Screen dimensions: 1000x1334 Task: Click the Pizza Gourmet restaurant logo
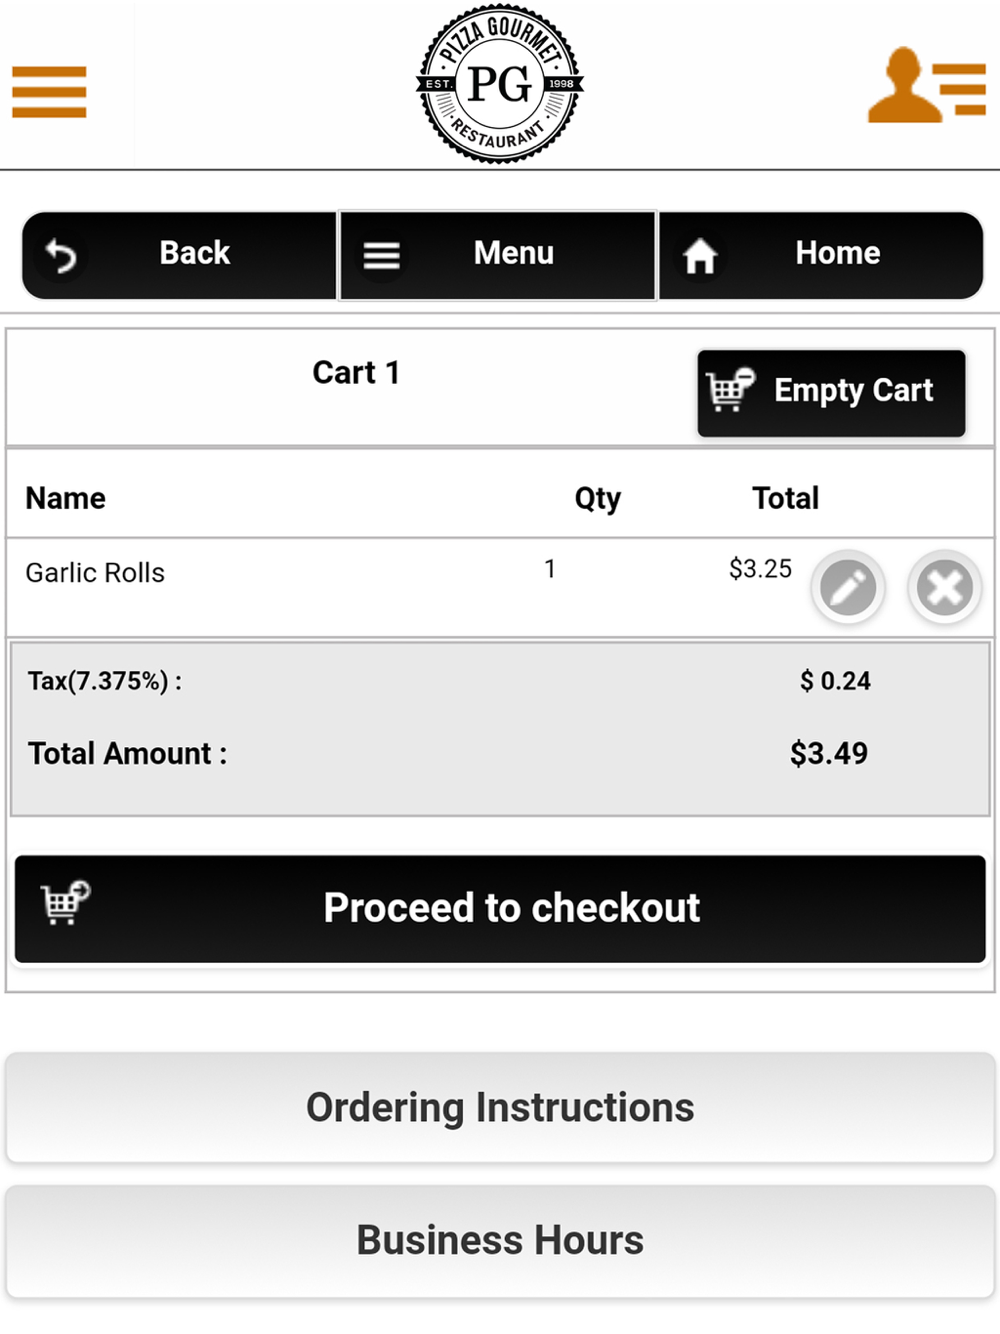point(500,84)
